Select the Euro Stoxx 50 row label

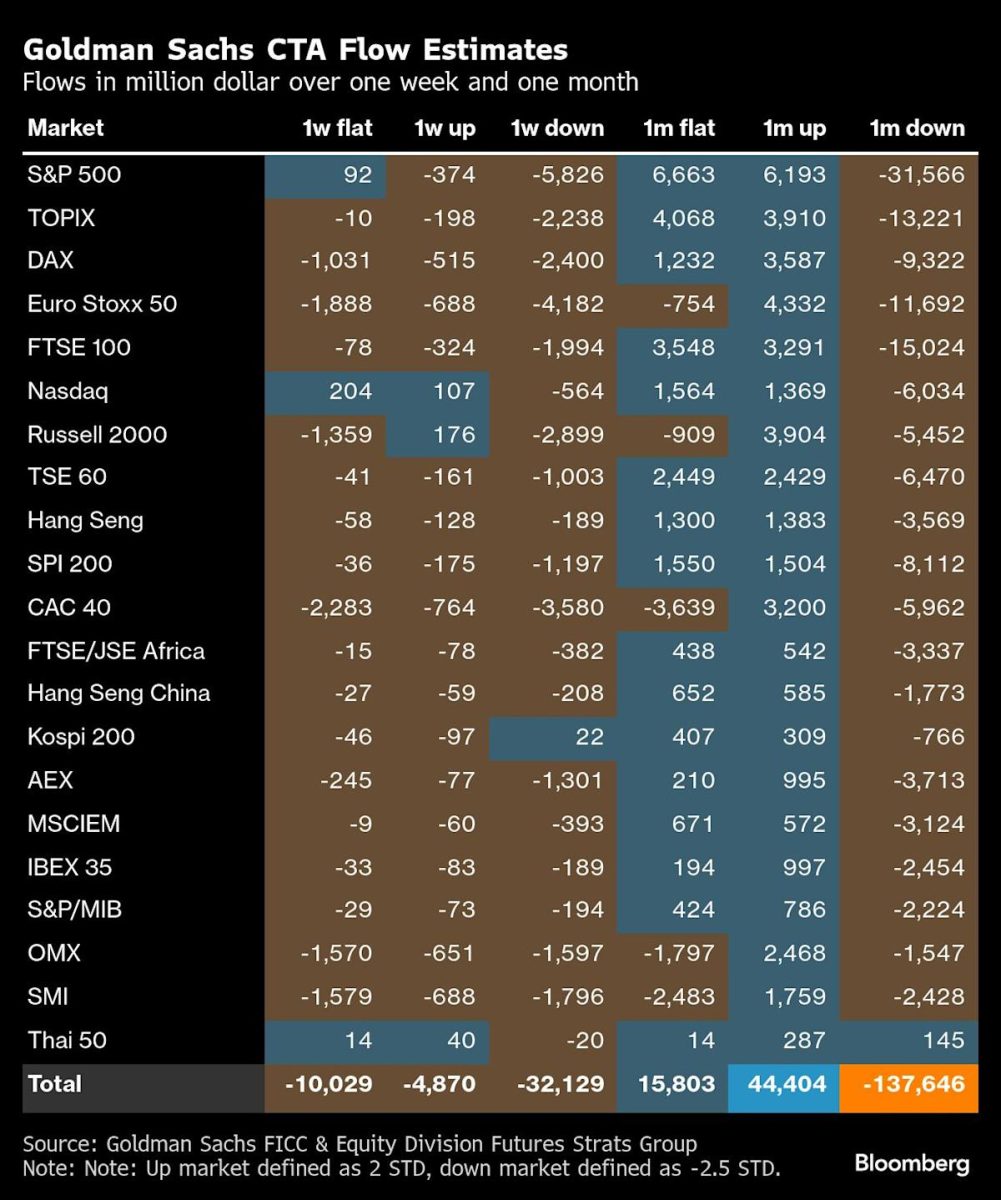(102, 304)
